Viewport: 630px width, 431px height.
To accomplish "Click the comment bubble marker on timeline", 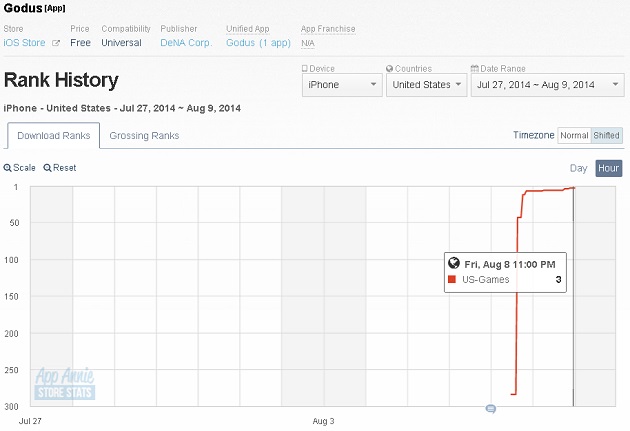I will 491,409.
